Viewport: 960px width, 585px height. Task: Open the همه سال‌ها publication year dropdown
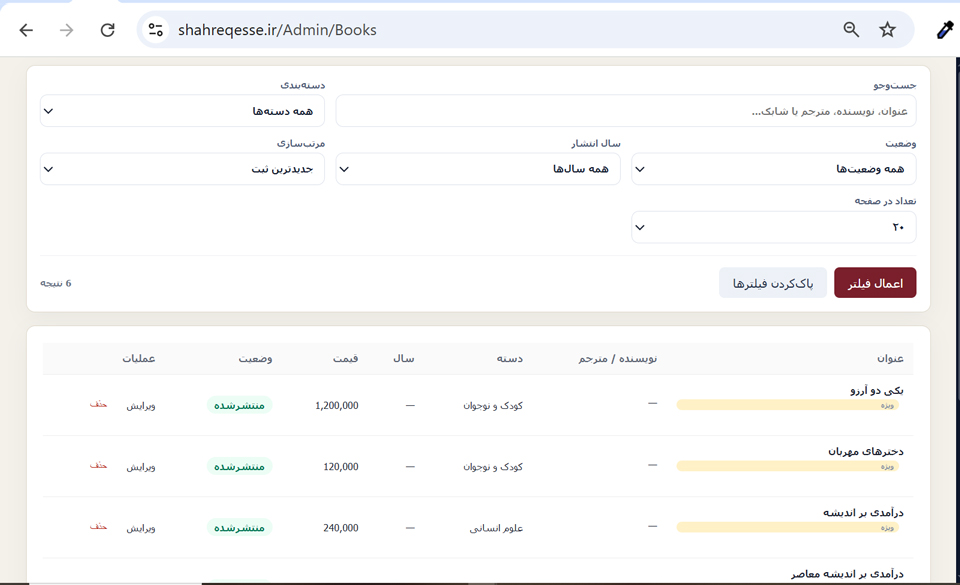[x=478, y=169]
